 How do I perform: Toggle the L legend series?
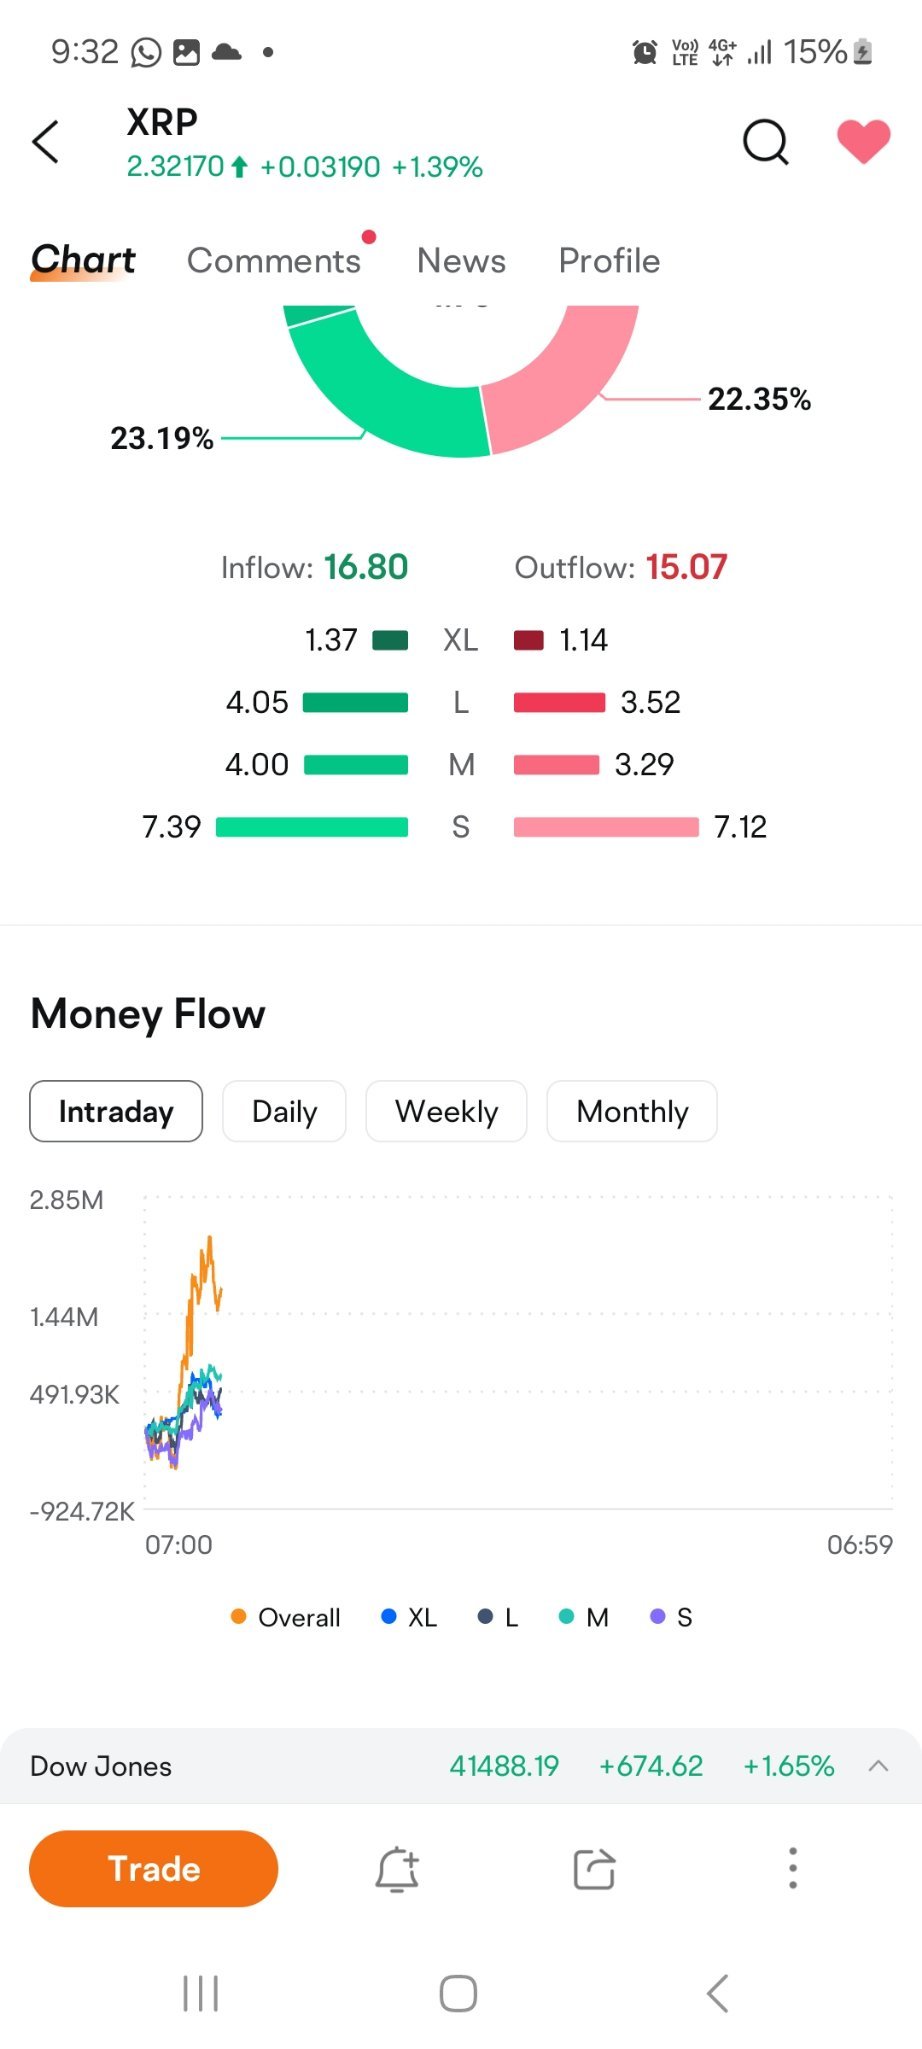point(498,1617)
